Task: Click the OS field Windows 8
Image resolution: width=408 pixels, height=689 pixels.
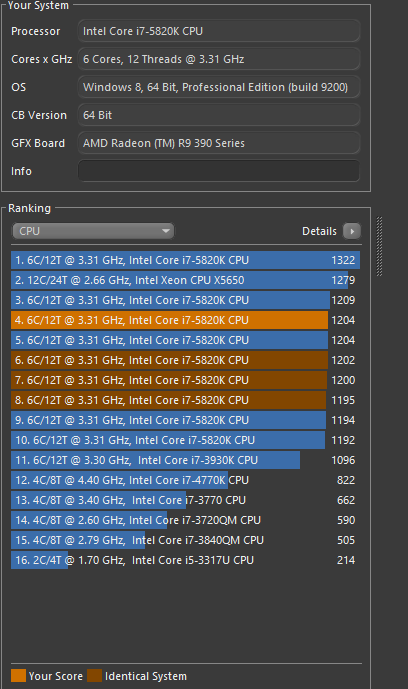Action: (x=219, y=87)
